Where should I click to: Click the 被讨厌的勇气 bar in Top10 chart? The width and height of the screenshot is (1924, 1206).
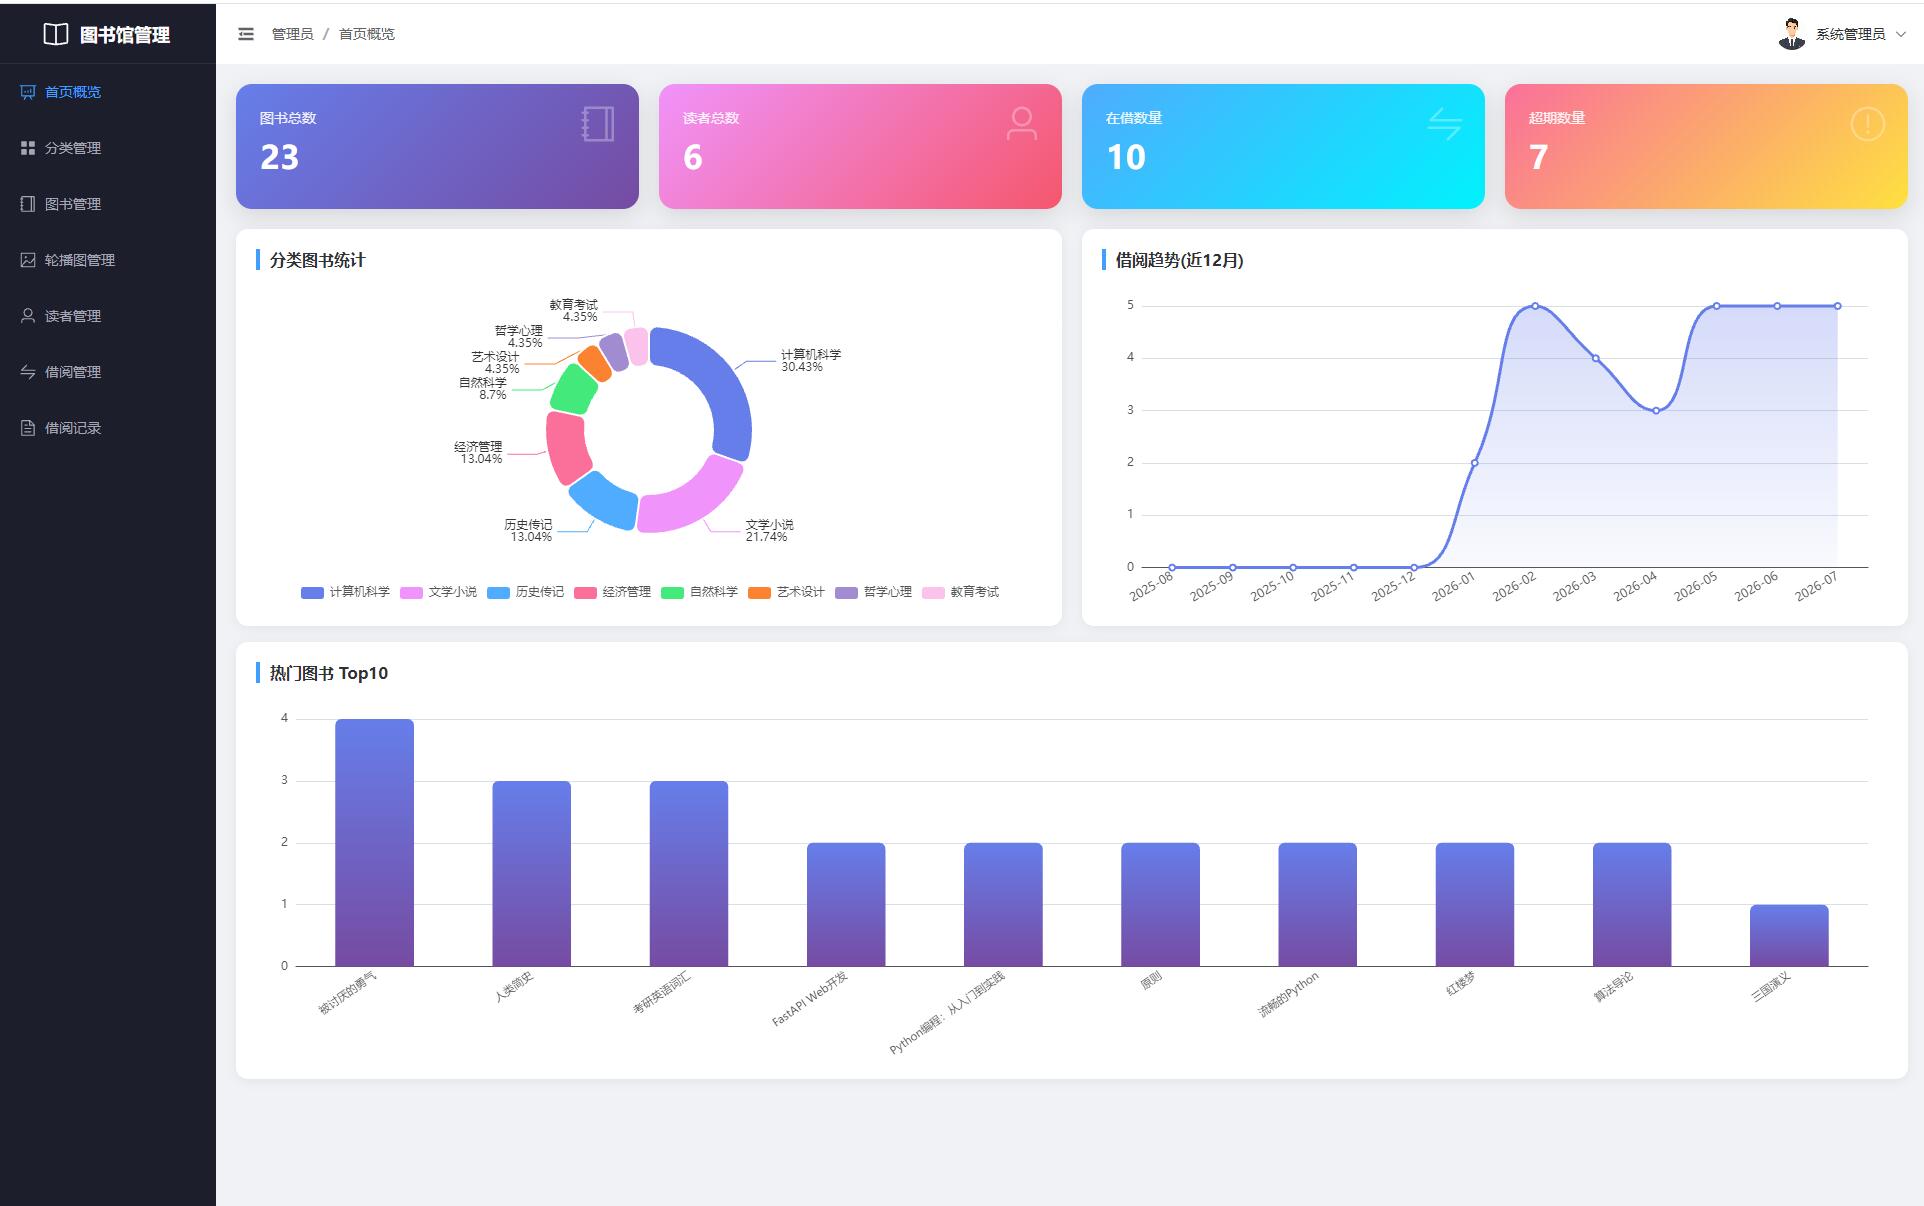click(374, 843)
